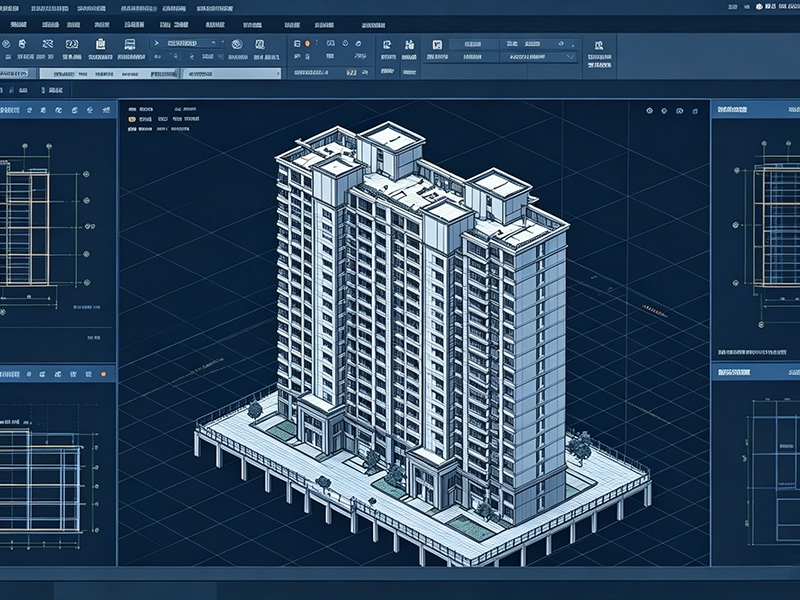Click the light-colored options bar field
The height and width of the screenshot is (600, 800).
(160, 73)
